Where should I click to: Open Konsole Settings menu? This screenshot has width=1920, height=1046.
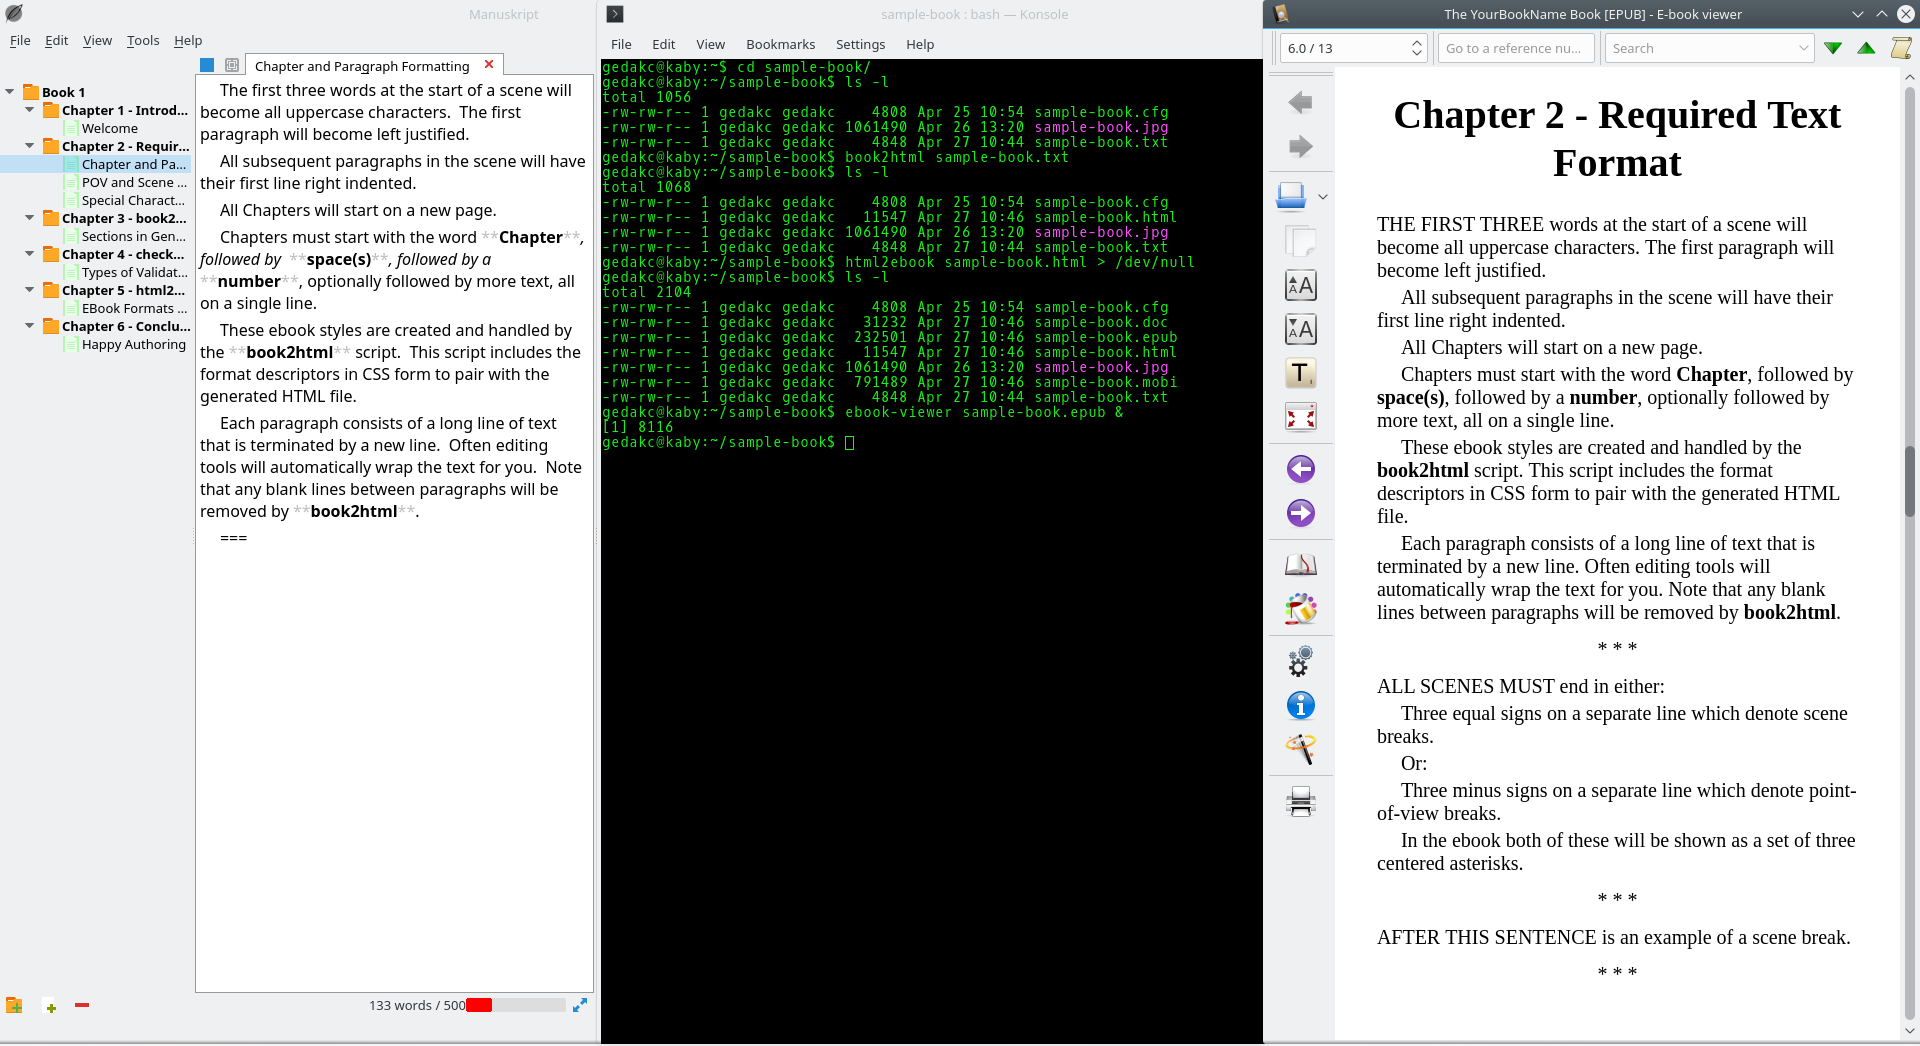point(860,44)
